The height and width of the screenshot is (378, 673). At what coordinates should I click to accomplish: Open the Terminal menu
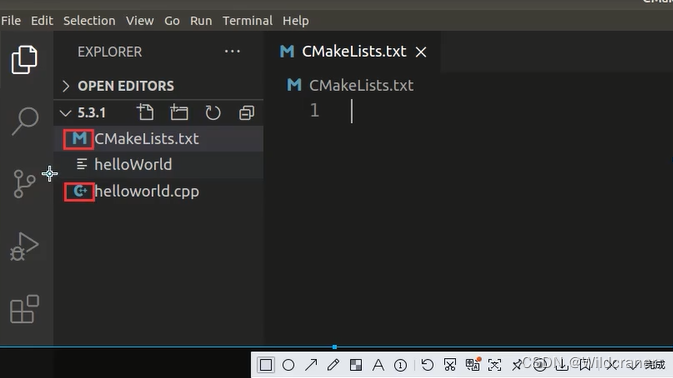(247, 21)
